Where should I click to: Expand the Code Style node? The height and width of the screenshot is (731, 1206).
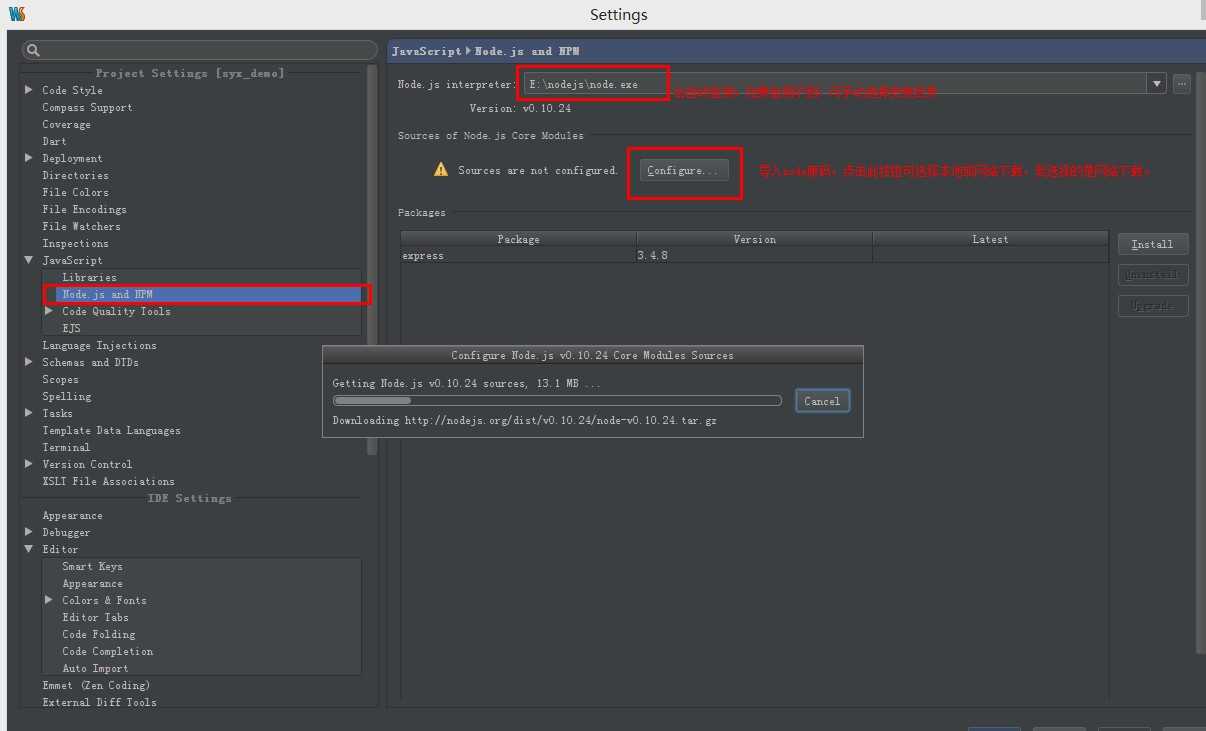point(29,90)
